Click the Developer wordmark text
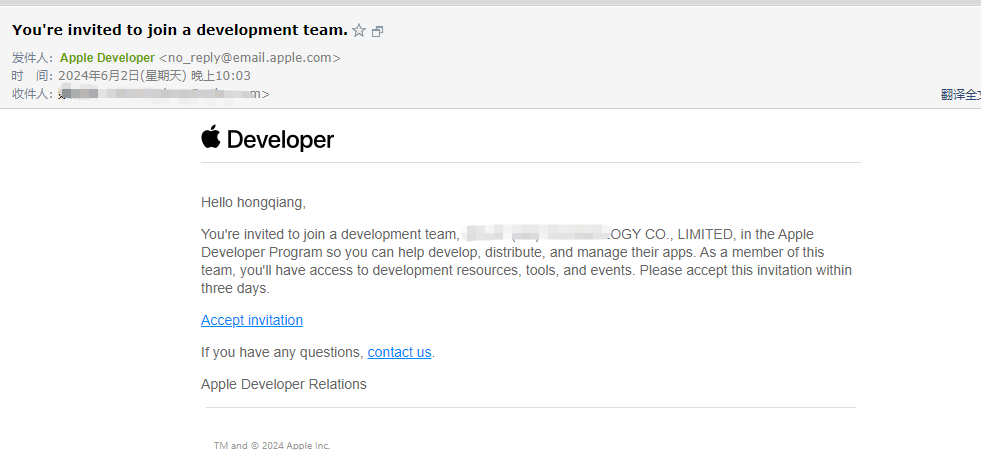Image resolution: width=981 pixels, height=450 pixels. pos(280,139)
